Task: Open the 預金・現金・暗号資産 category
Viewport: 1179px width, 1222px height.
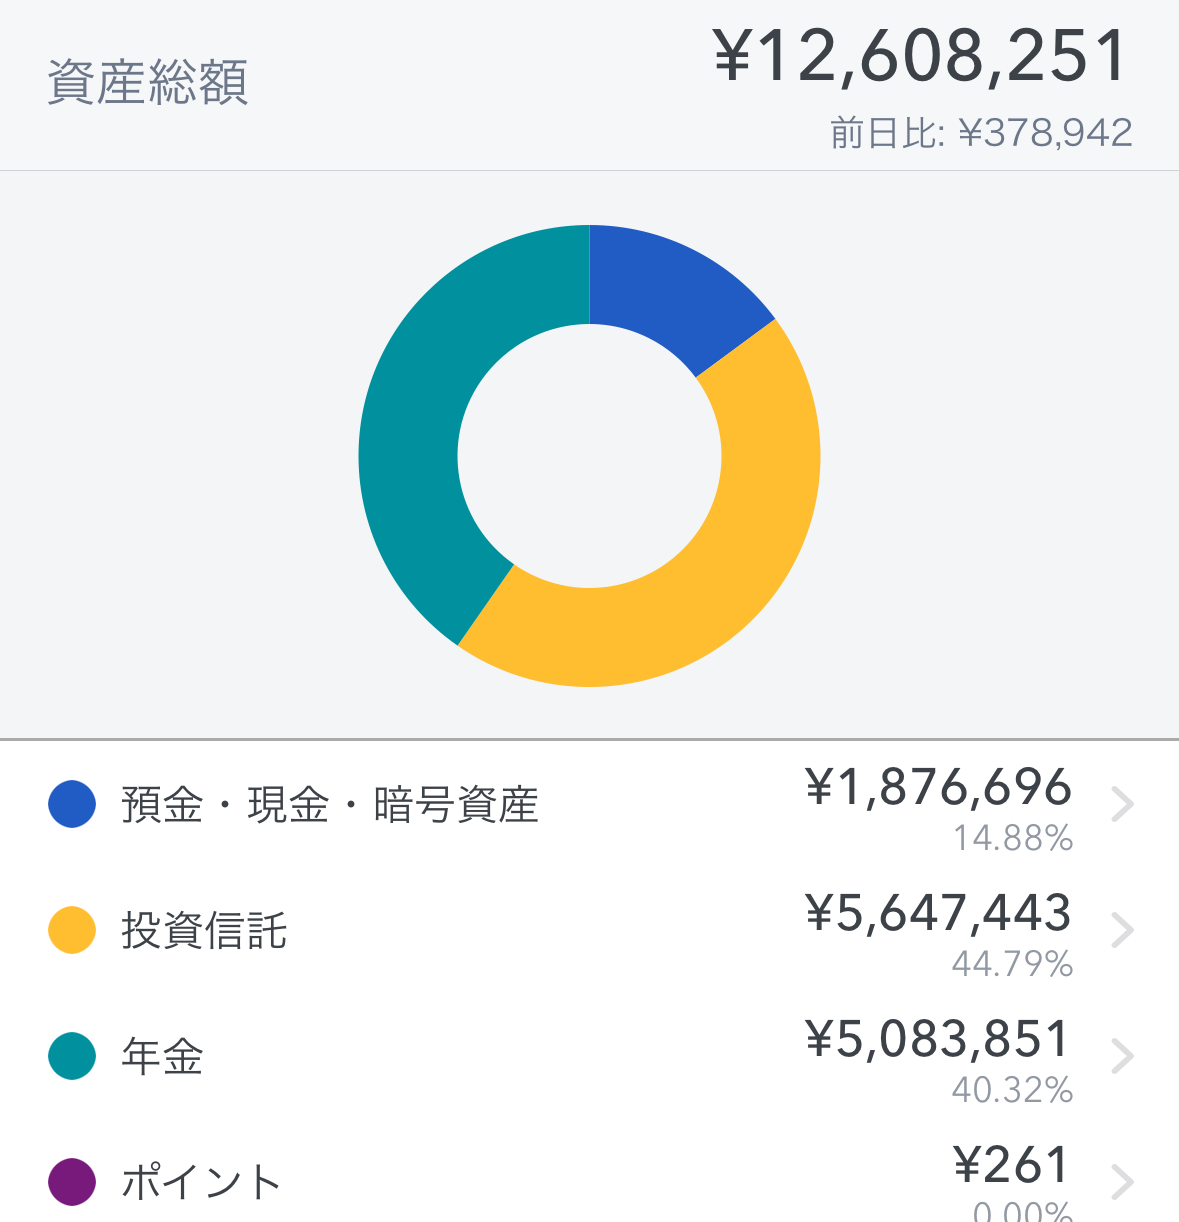Action: [330, 805]
